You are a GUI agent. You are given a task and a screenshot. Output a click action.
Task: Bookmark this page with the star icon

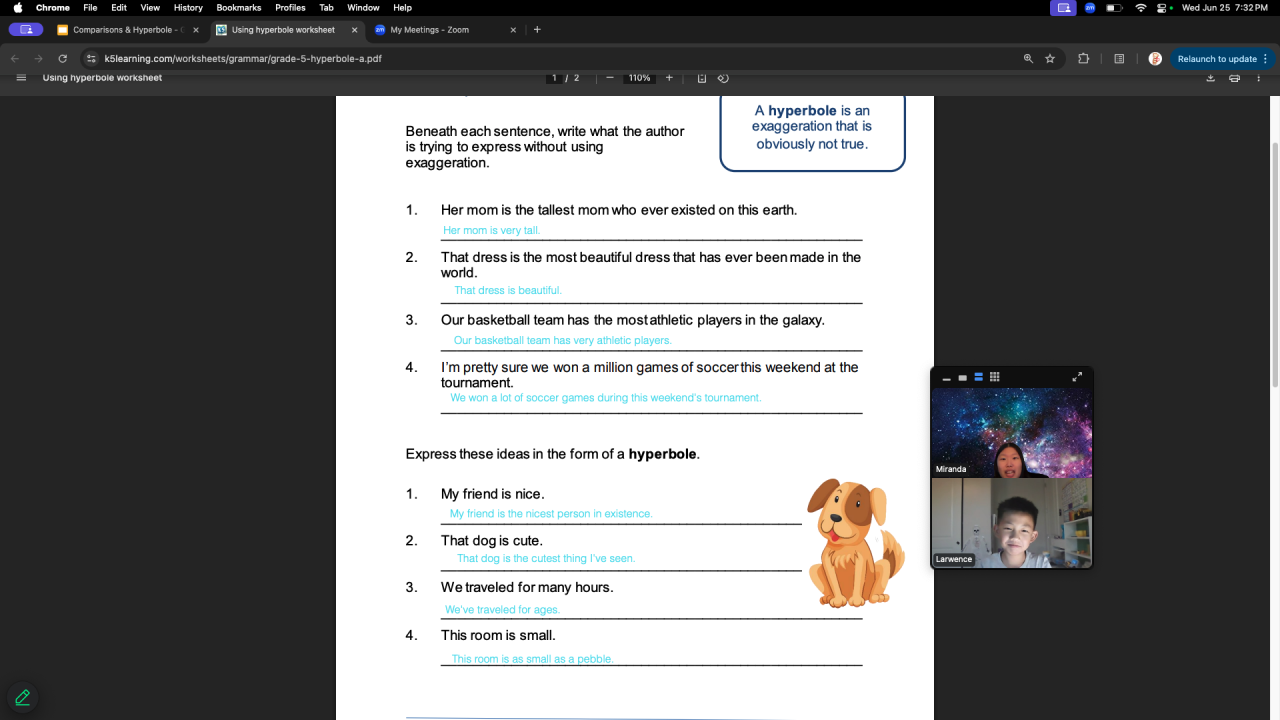point(1050,59)
